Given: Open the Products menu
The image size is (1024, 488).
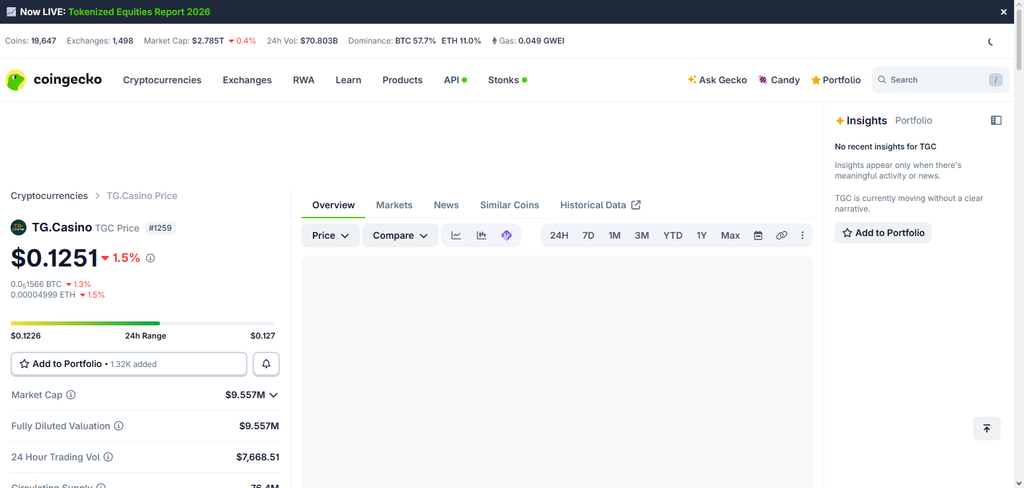Looking at the screenshot, I should (x=402, y=80).
